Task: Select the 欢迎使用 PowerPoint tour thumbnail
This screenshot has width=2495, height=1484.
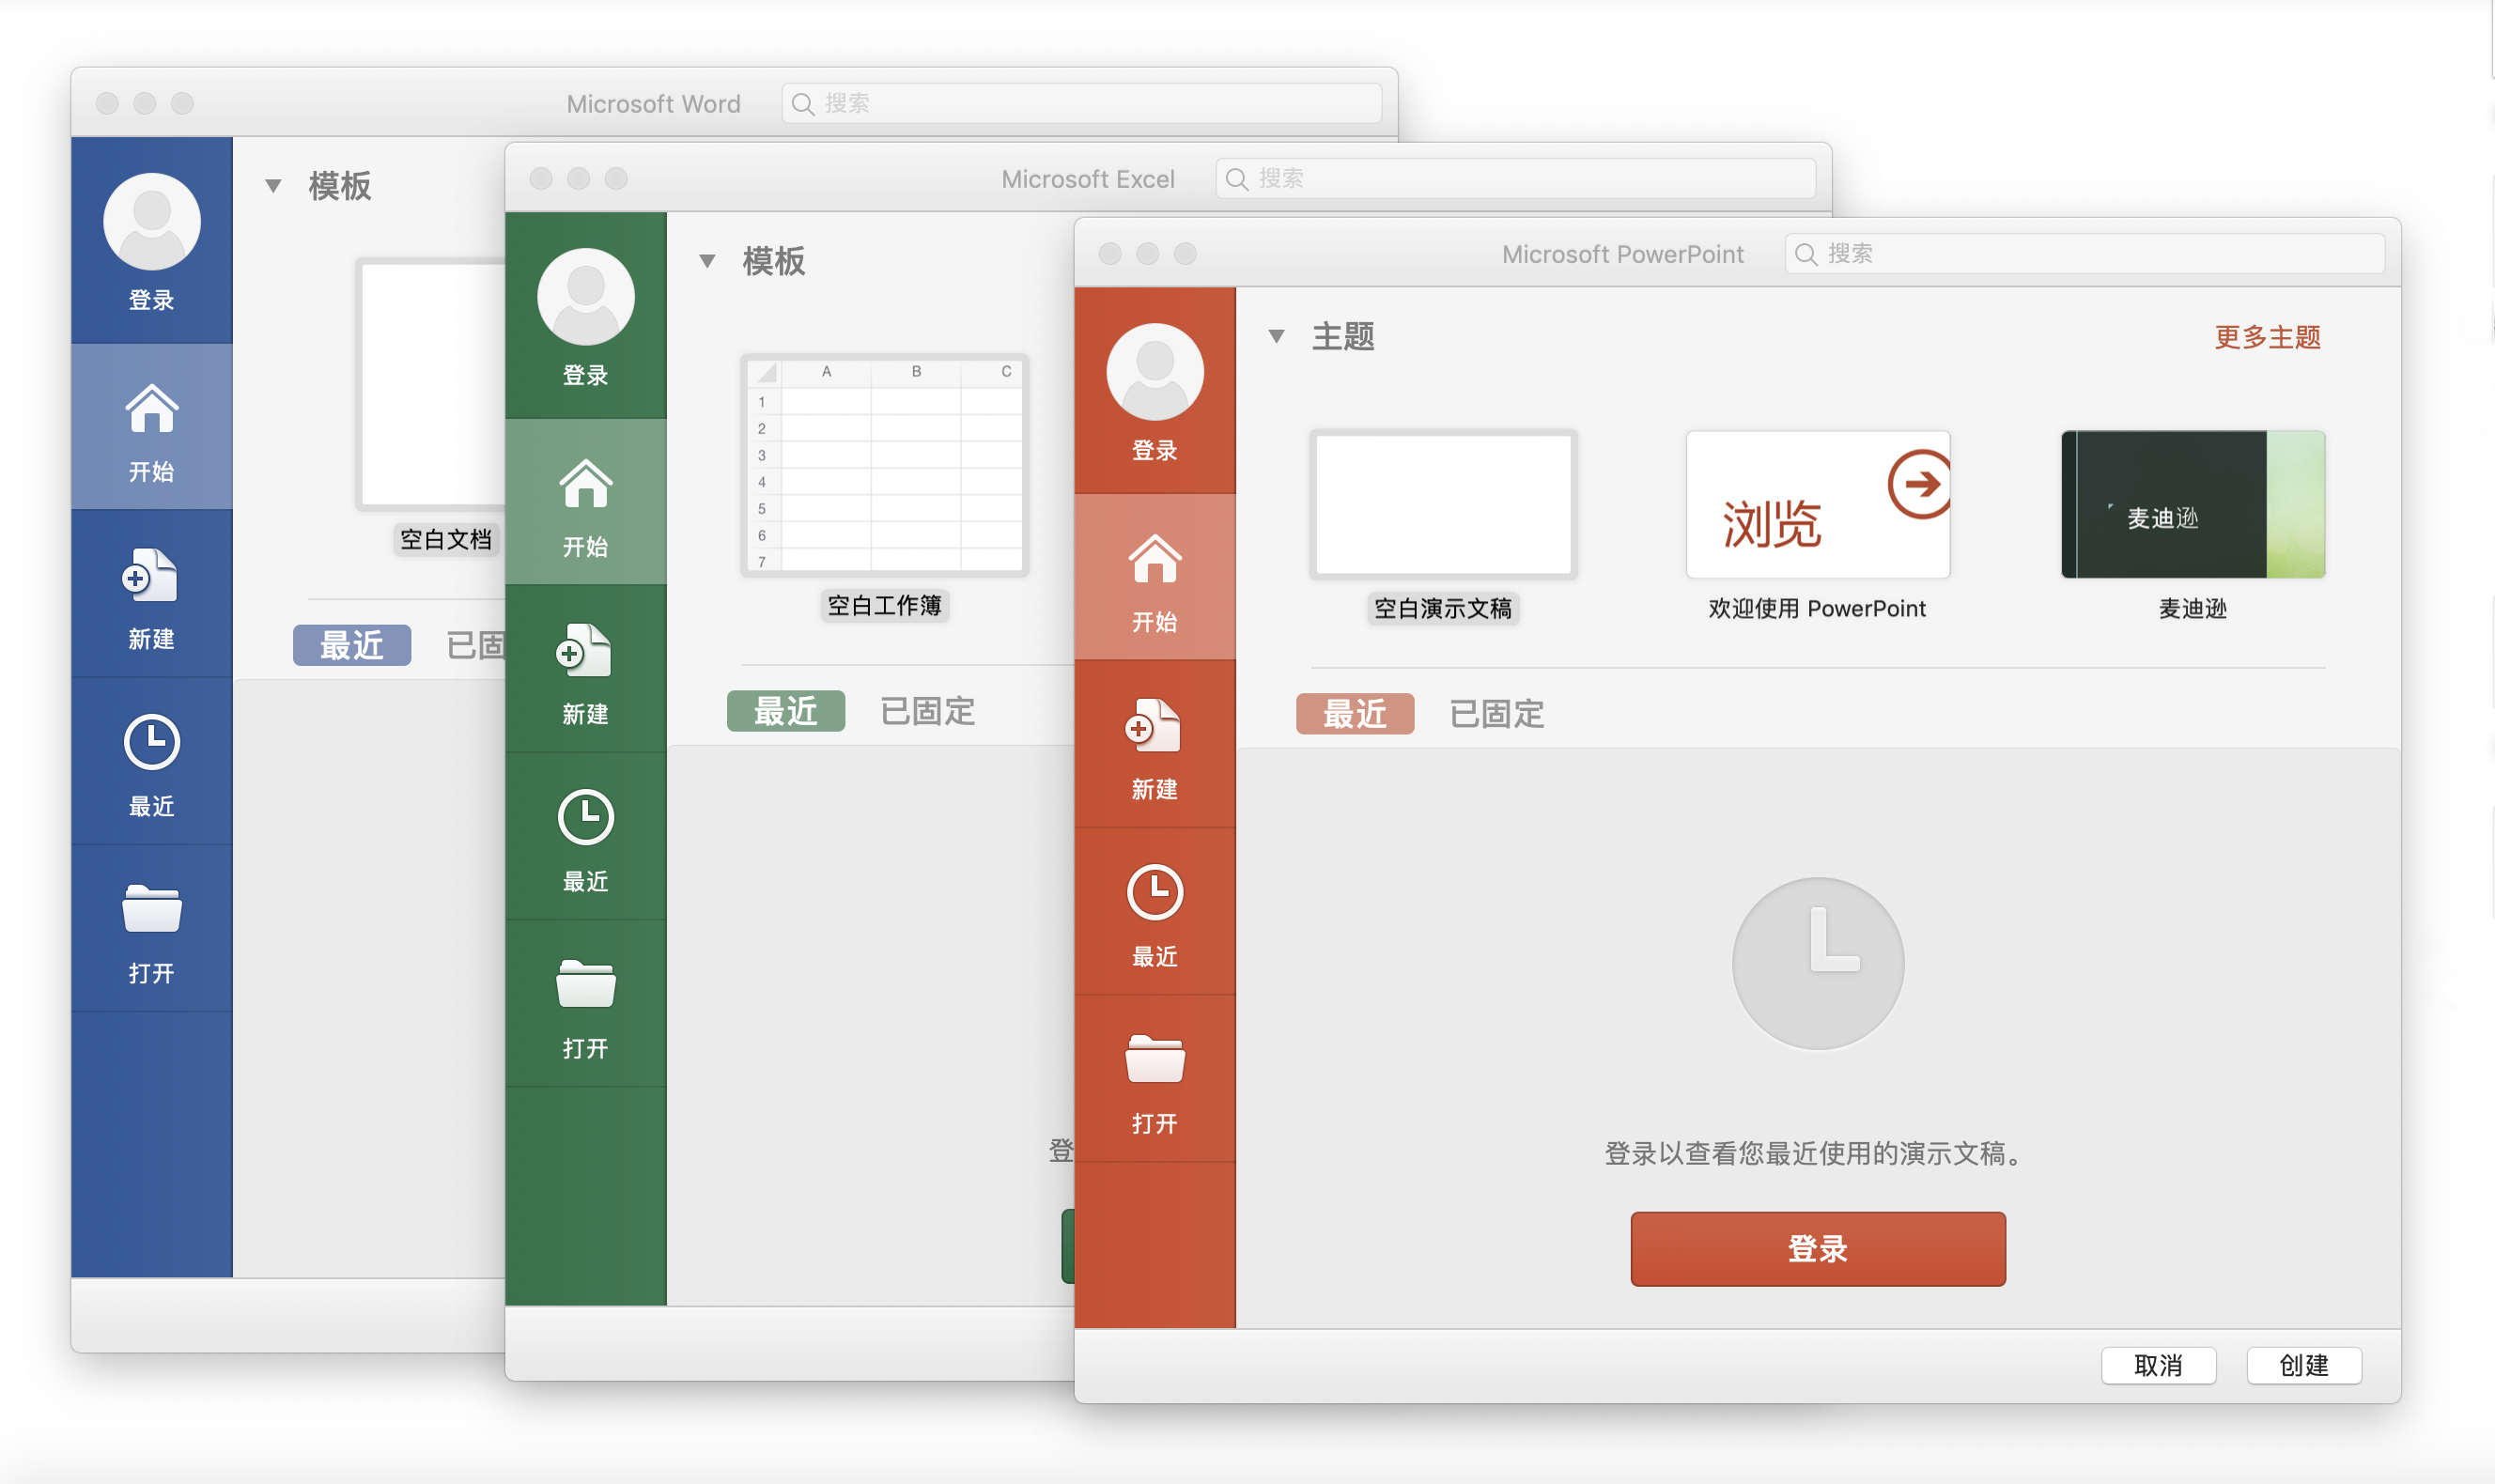Action: (x=1818, y=505)
